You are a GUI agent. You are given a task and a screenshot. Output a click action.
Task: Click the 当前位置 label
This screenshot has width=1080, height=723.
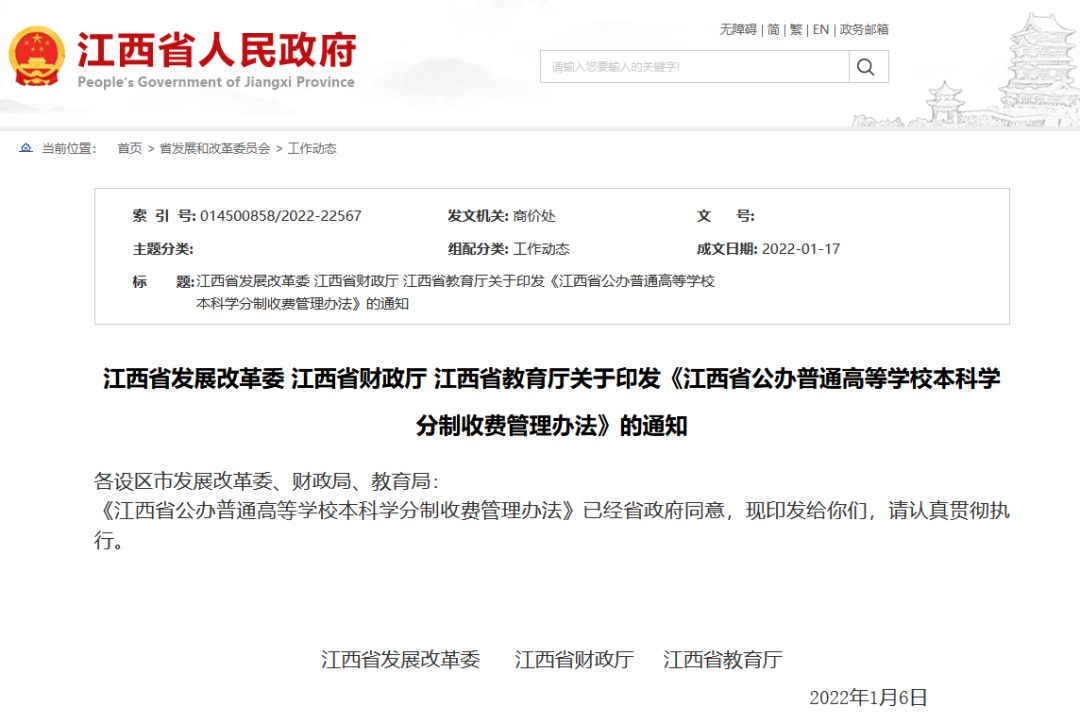tap(69, 148)
